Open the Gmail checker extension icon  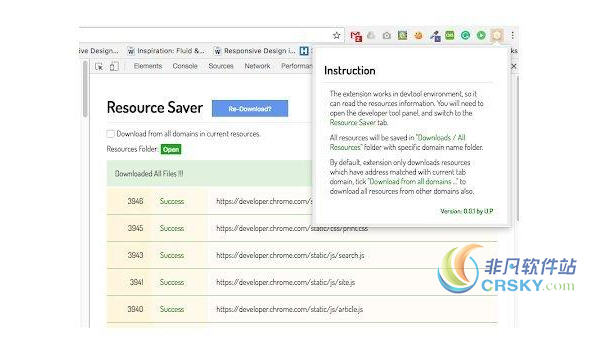click(356, 36)
